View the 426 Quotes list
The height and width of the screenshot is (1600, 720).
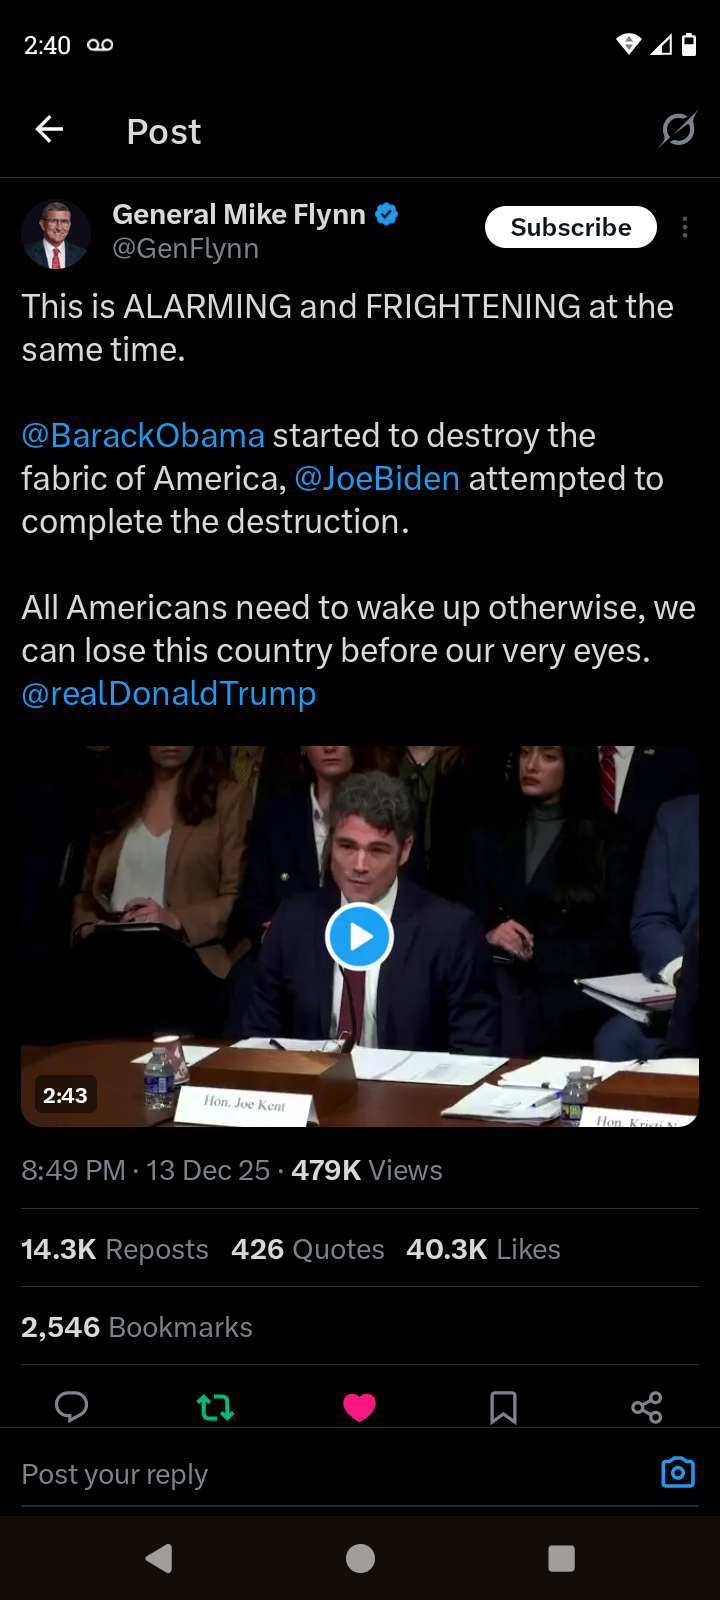308,1249
